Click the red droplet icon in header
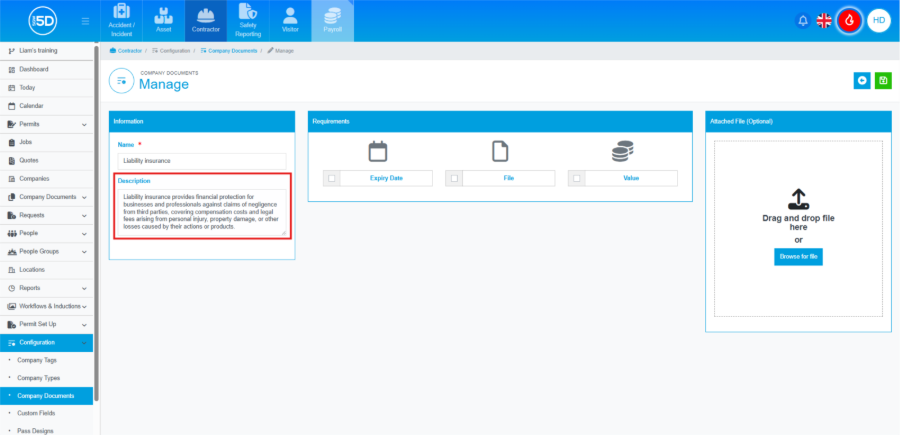 pyautogui.click(x=849, y=20)
